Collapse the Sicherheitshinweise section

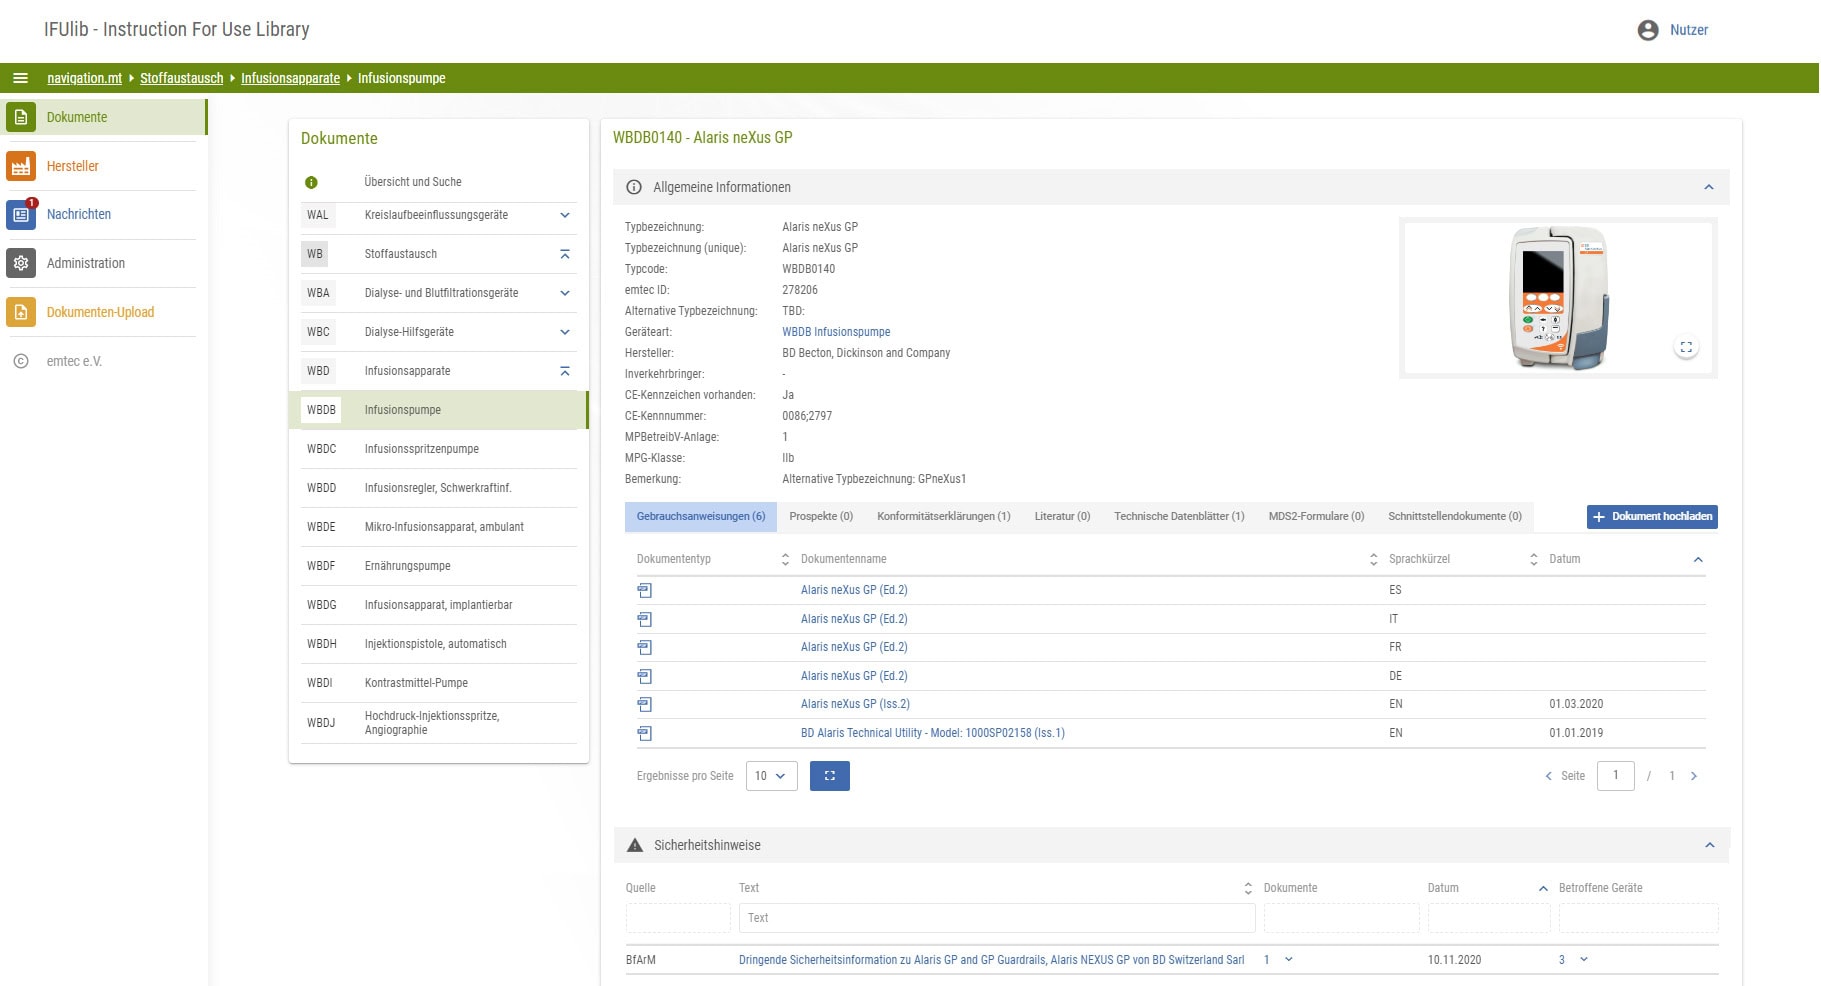point(1709,846)
